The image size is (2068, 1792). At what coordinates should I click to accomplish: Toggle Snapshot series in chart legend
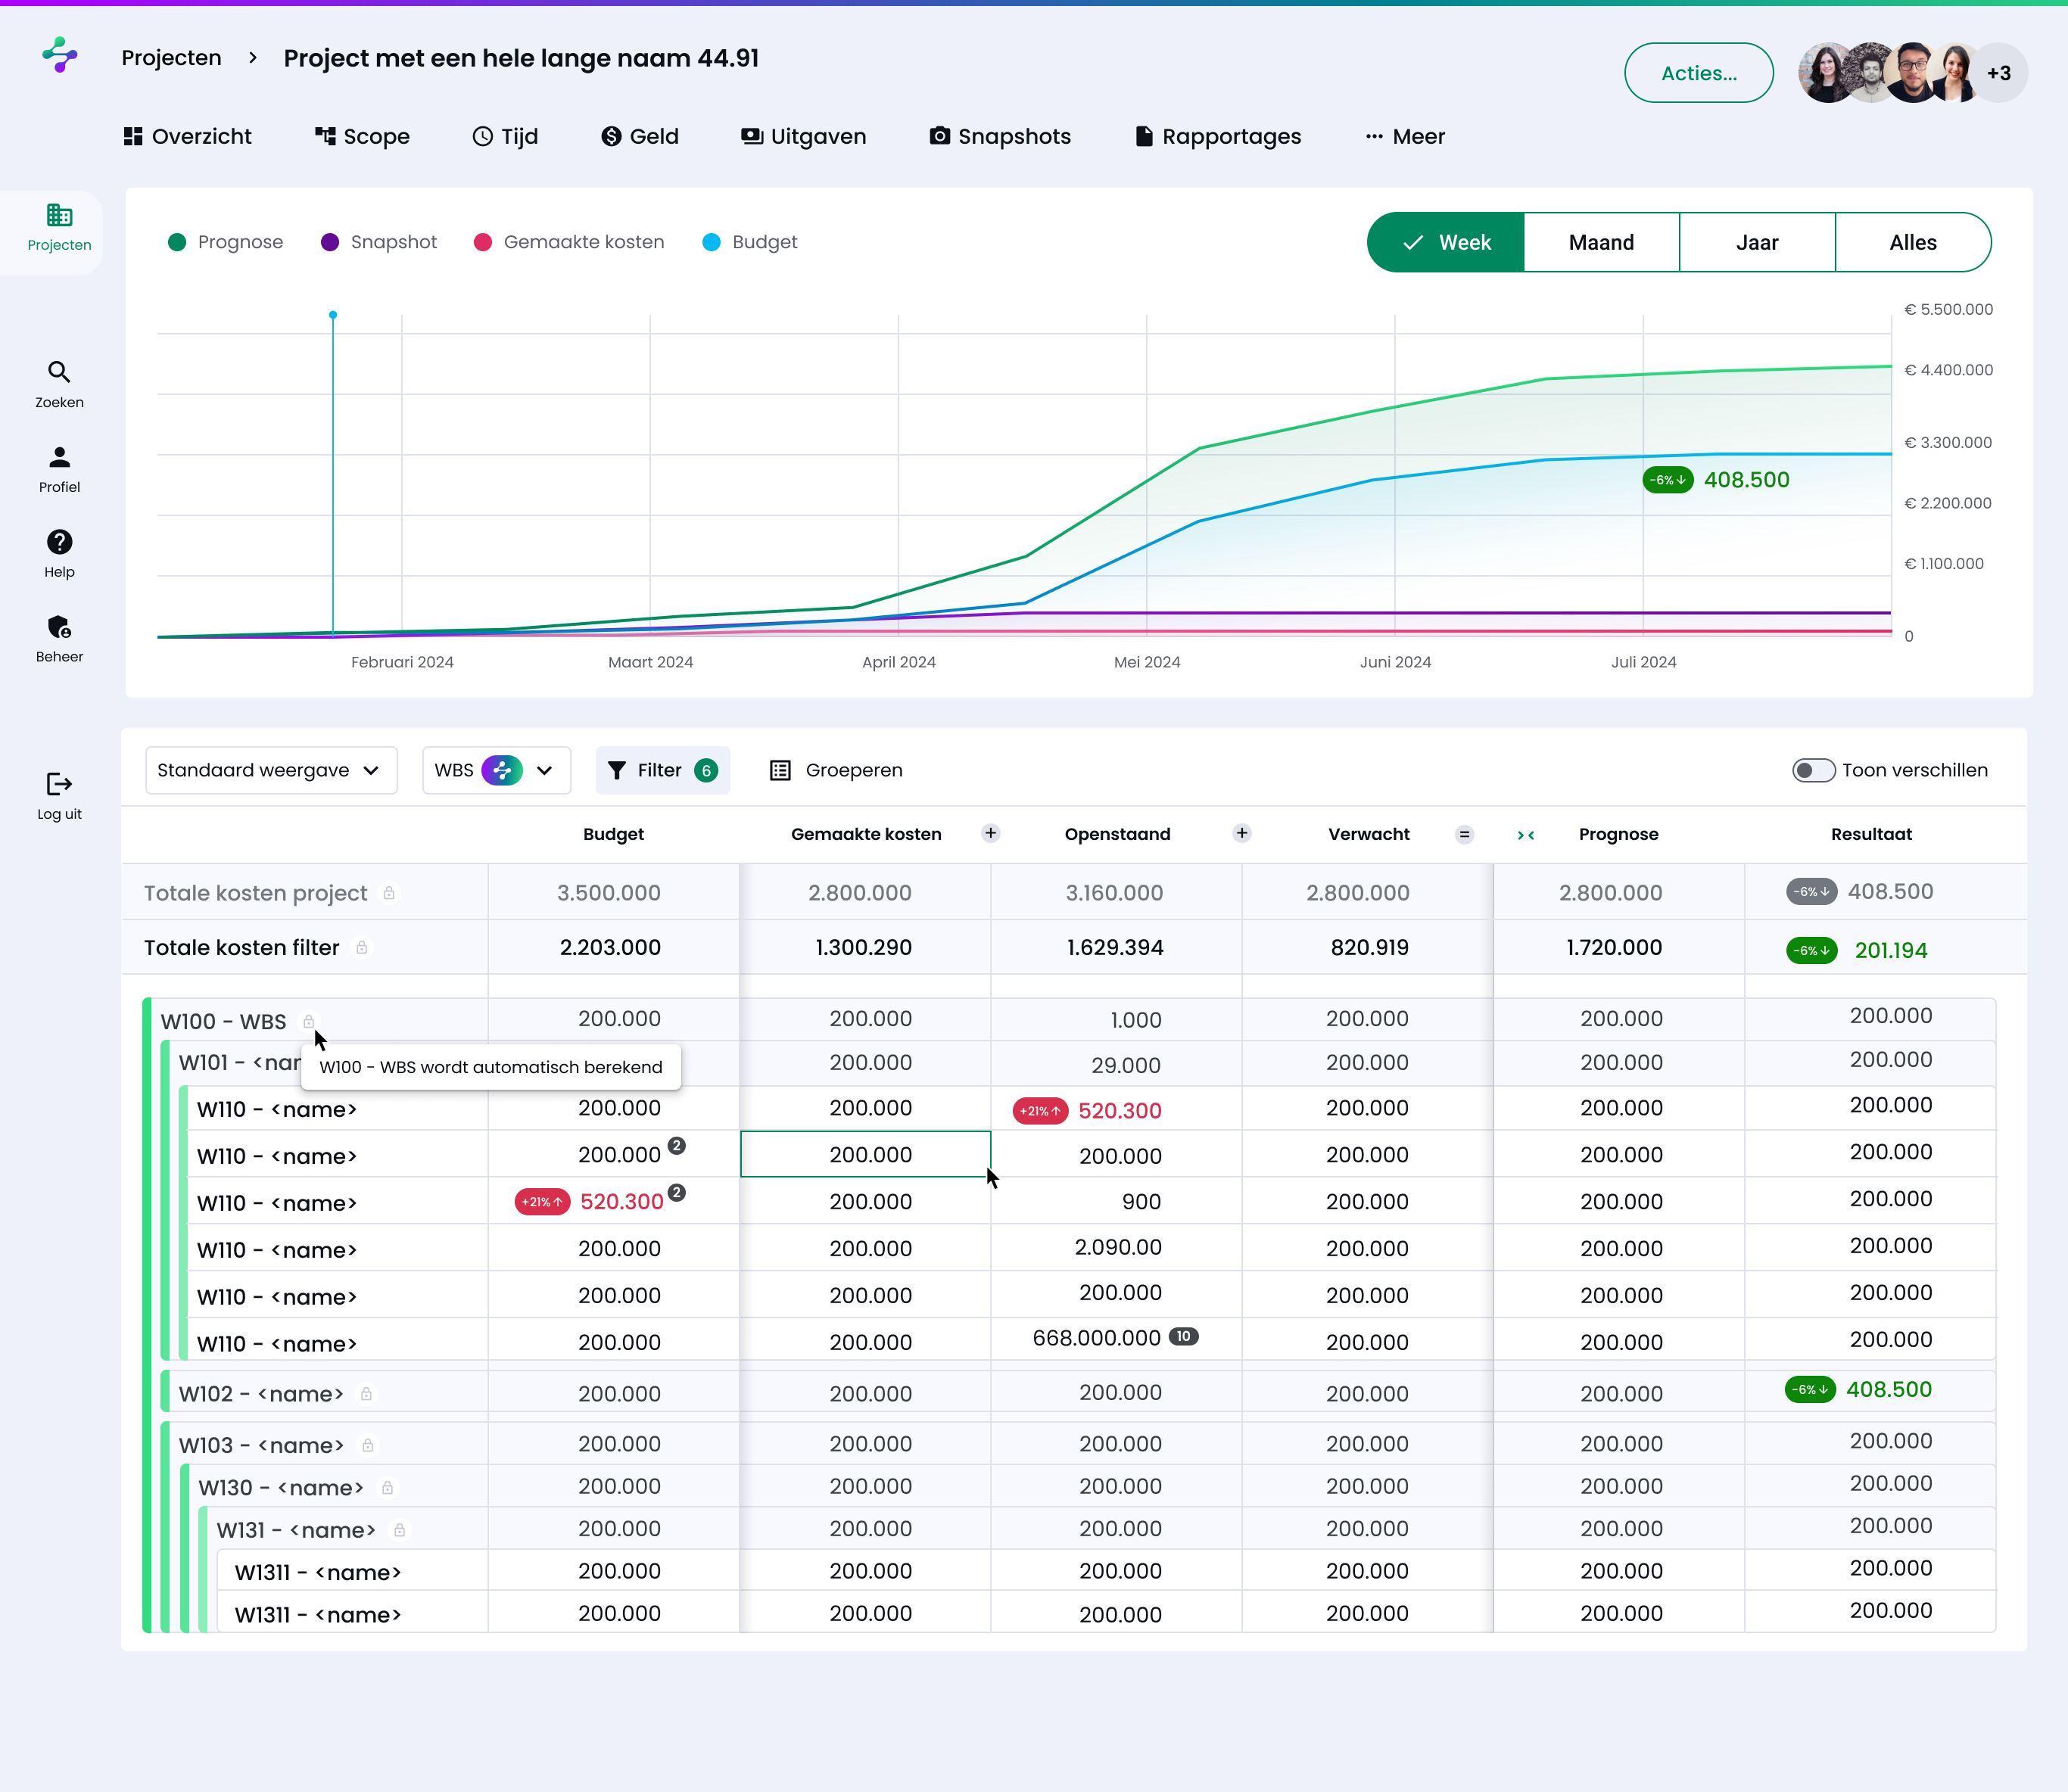(x=379, y=242)
